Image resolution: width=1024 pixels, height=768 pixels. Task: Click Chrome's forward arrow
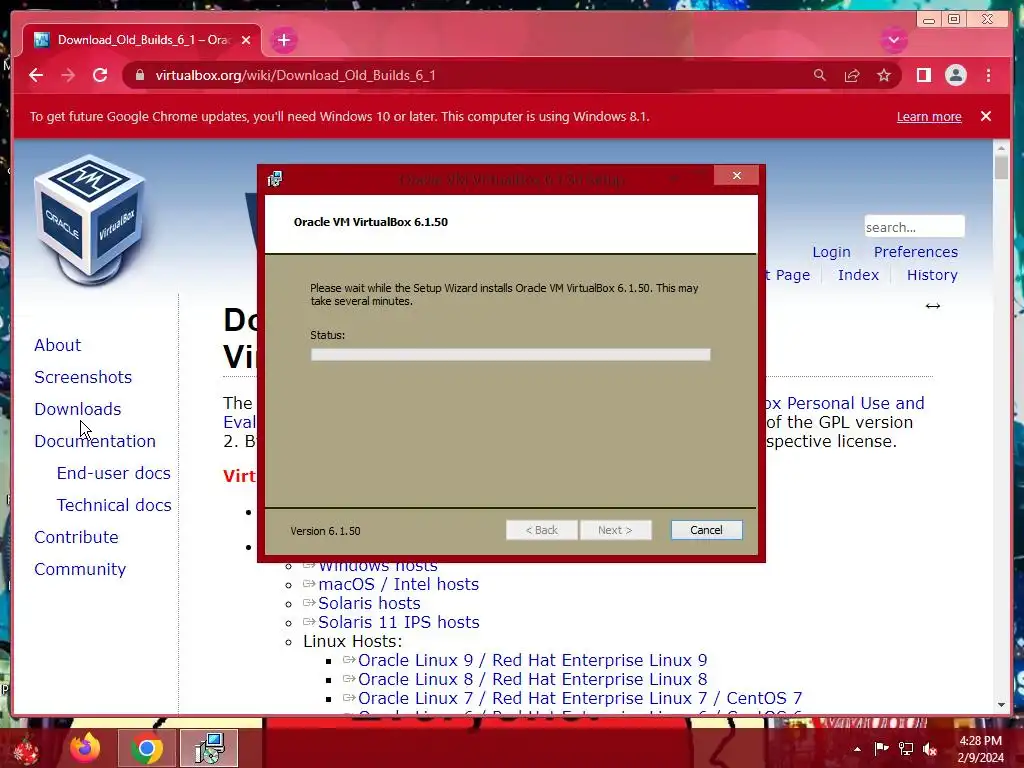[x=68, y=75]
